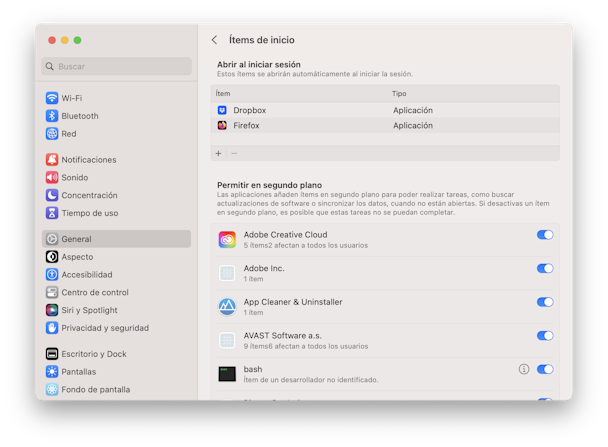
Task: Click the yellow minimize window button
Action: coord(65,40)
